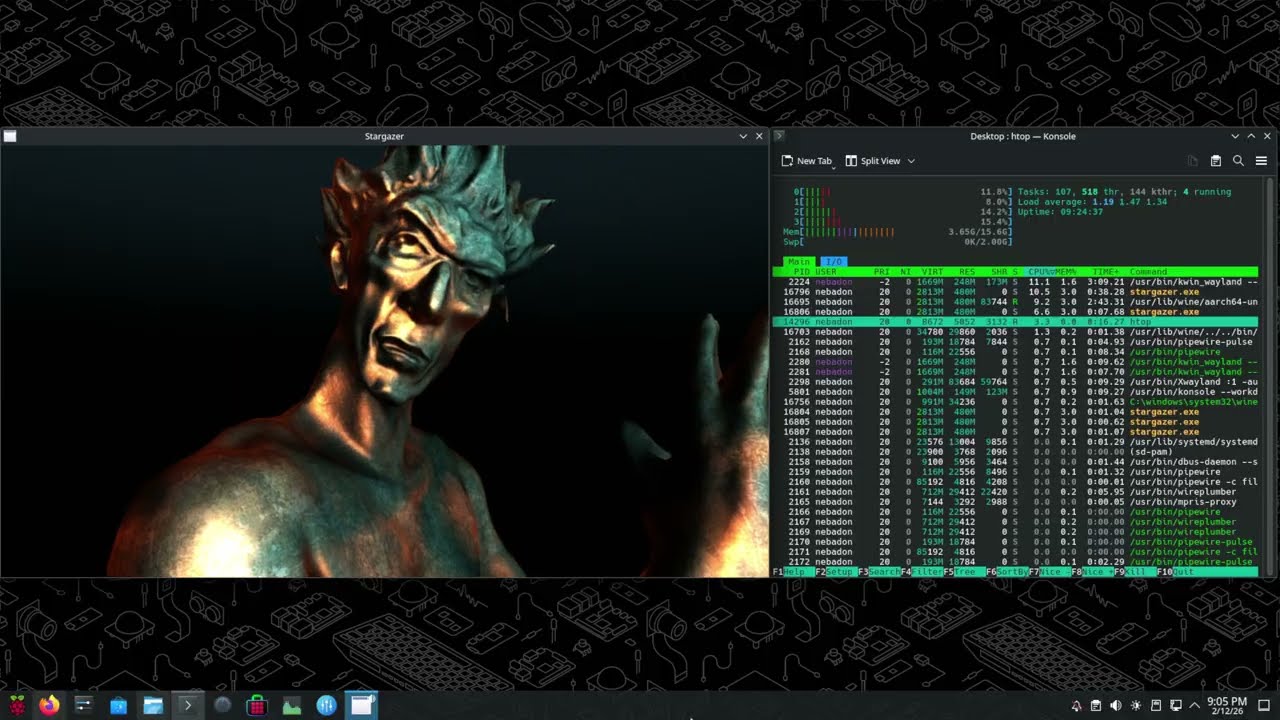Select process 2224 /usr/bin/kwin_wayland row
The width and height of the screenshot is (1280, 720).
click(1015, 282)
